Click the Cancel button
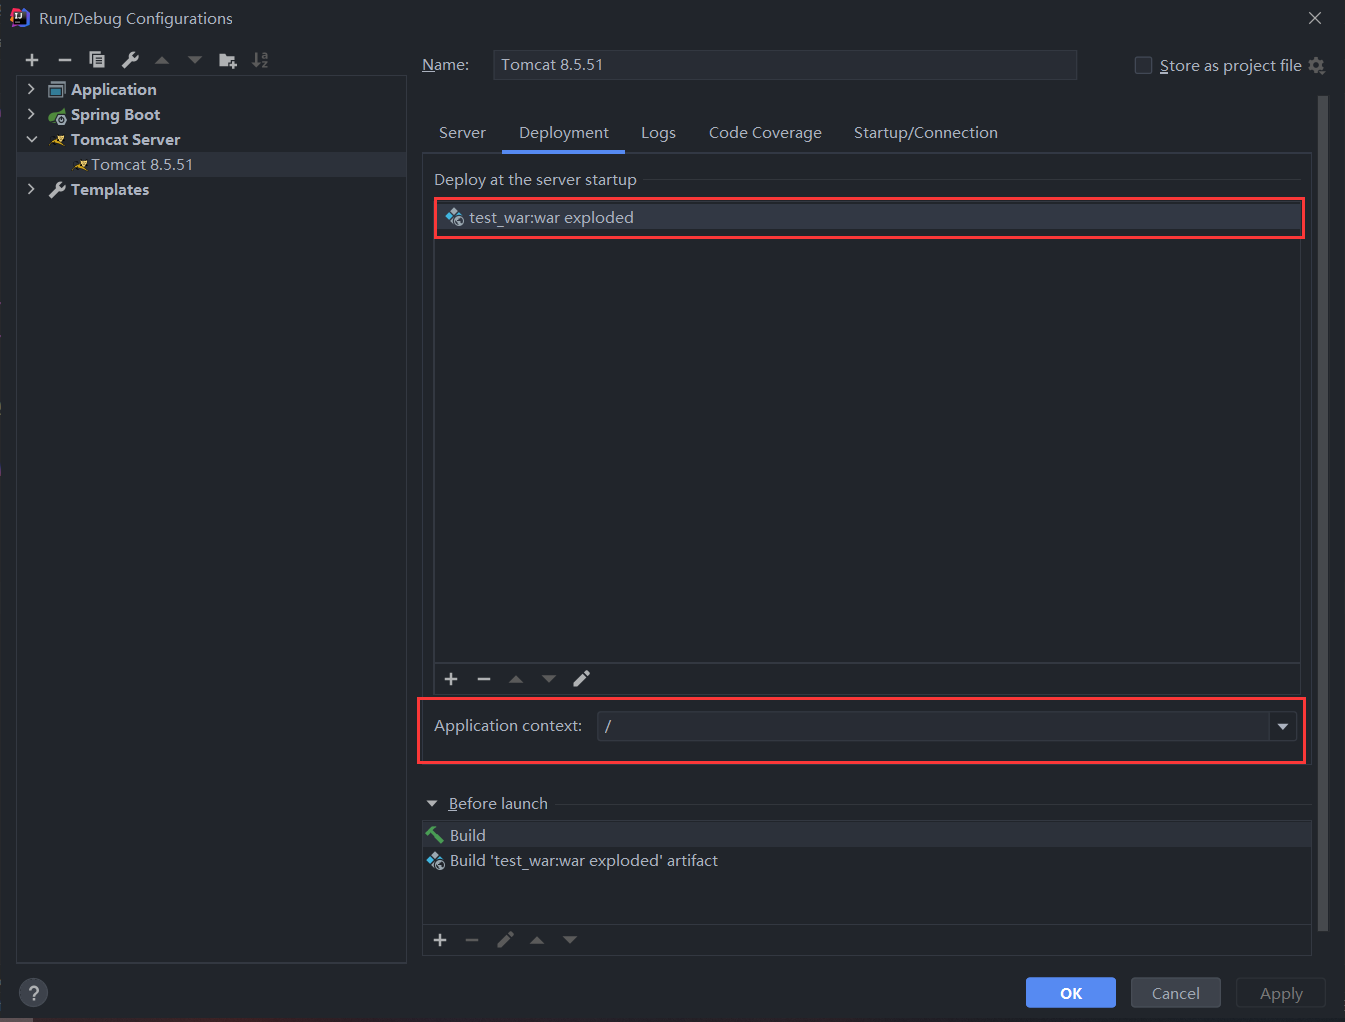Viewport: 1345px width, 1022px height. click(x=1176, y=993)
